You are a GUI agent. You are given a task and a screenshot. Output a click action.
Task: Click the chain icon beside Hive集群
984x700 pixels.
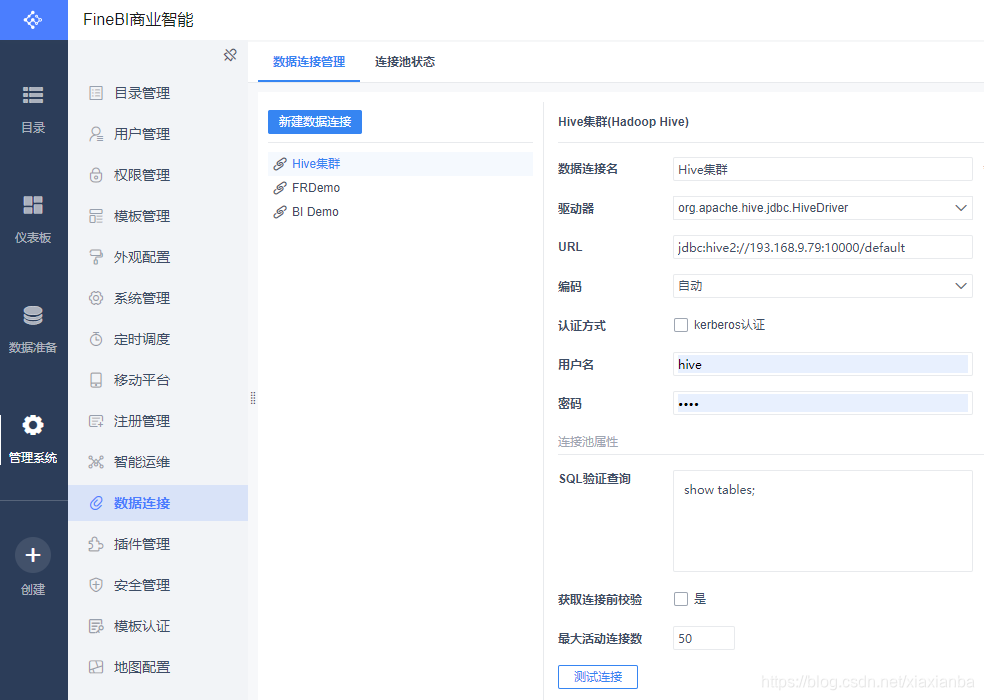(x=280, y=164)
